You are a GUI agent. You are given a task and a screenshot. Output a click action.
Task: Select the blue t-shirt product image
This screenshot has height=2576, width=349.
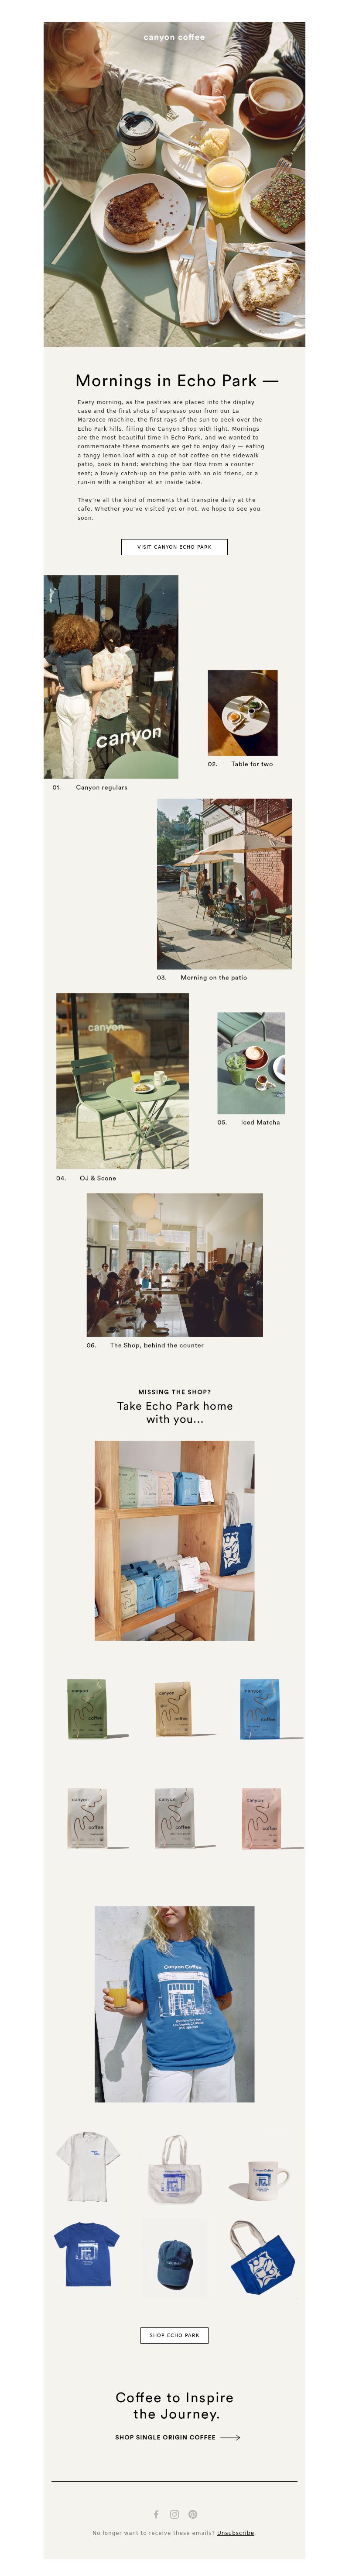point(86,2254)
